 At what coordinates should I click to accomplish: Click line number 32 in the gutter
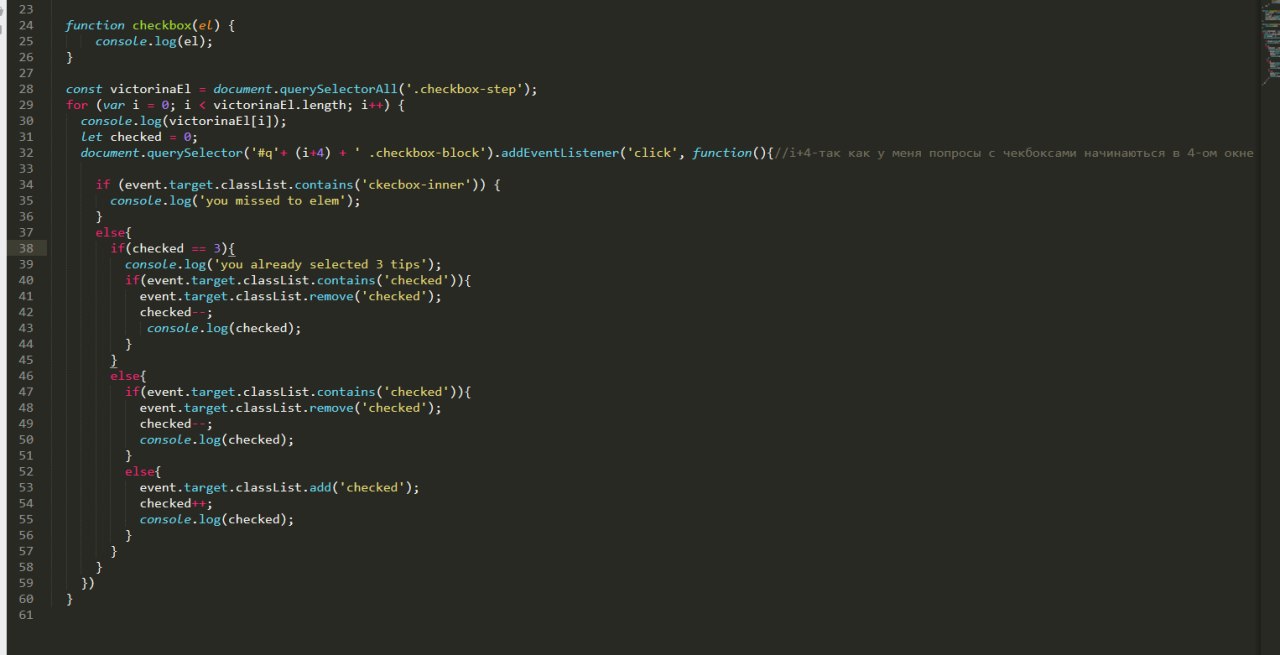coord(26,153)
